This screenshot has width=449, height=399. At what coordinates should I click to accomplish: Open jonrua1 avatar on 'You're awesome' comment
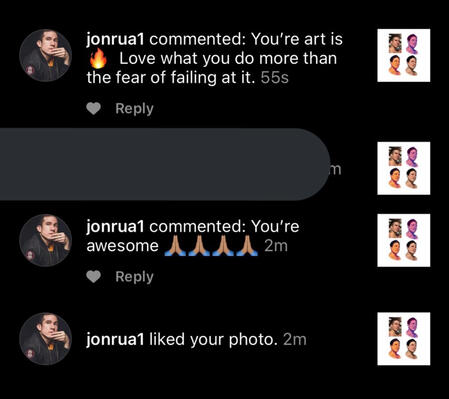pyautogui.click(x=45, y=240)
